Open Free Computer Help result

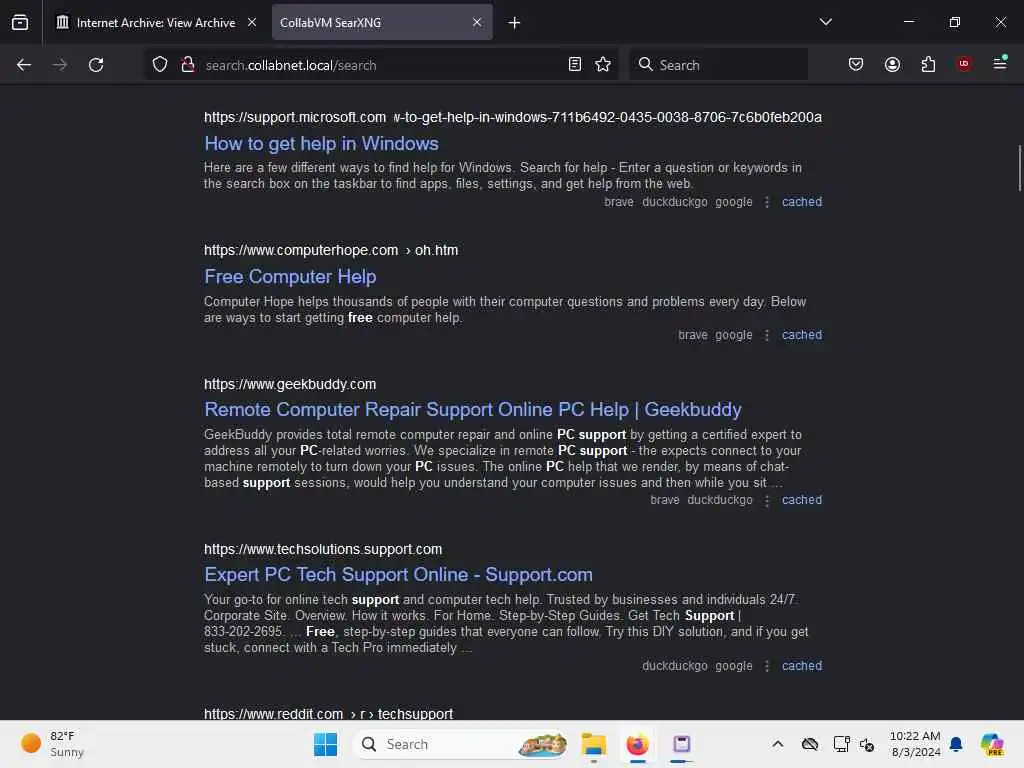[x=290, y=277]
